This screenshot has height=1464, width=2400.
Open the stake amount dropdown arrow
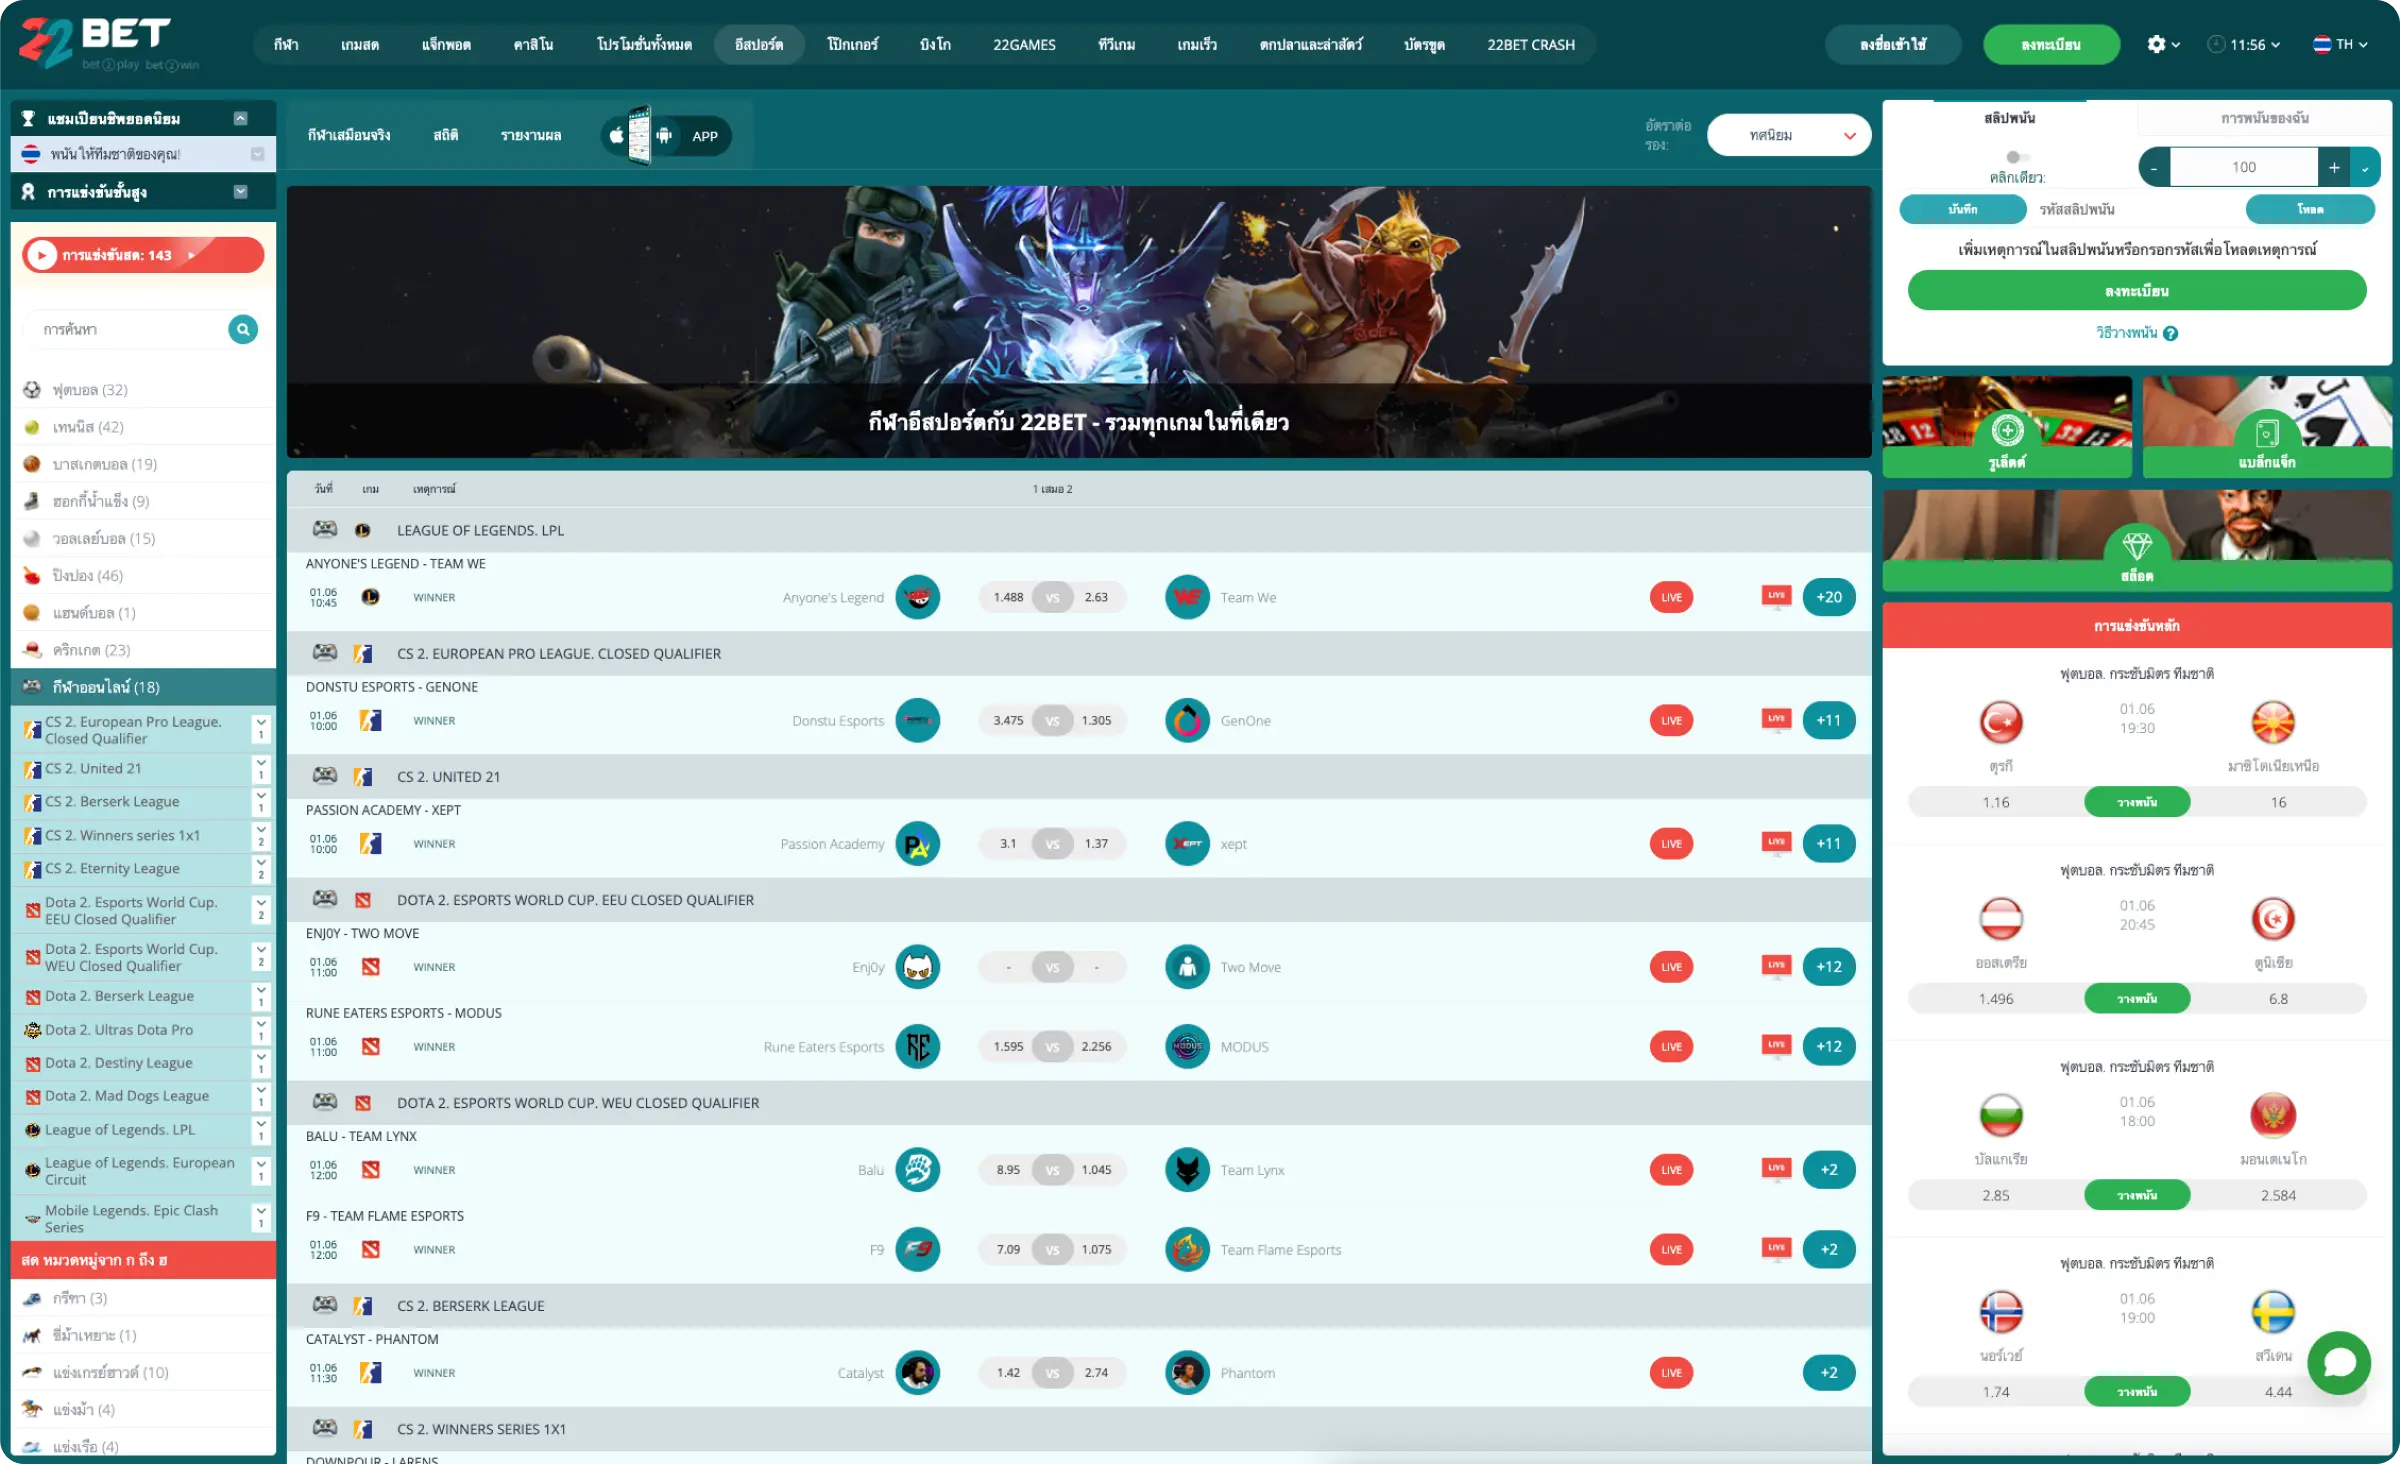coord(2365,167)
